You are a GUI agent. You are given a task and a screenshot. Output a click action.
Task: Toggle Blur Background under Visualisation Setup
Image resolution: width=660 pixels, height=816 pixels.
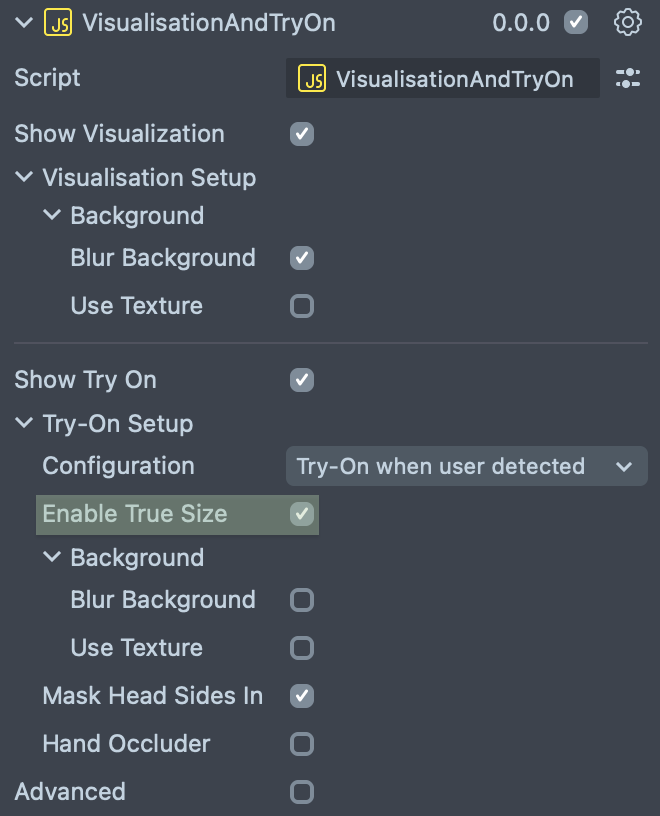[302, 258]
